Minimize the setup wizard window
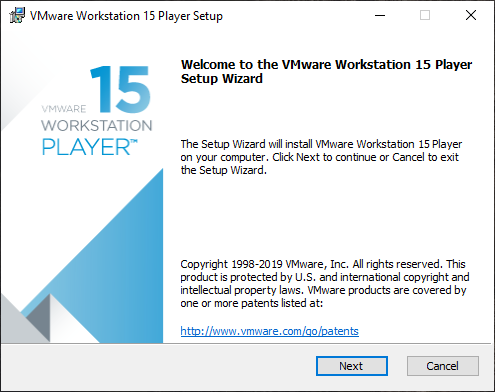This screenshot has height=392, width=495. pos(380,15)
